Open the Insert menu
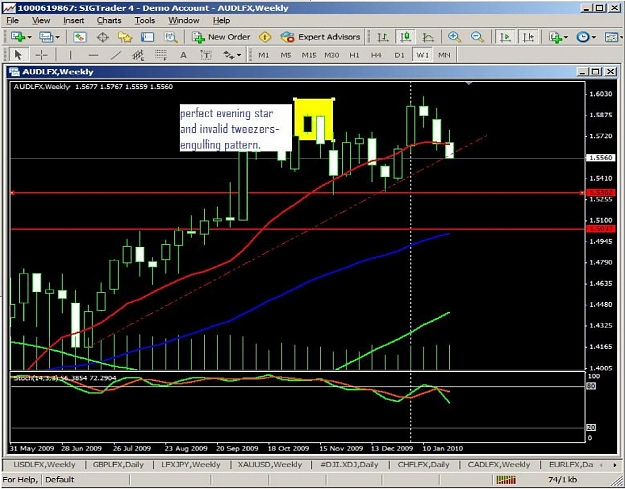Image resolution: width=625 pixels, height=489 pixels. click(74, 20)
